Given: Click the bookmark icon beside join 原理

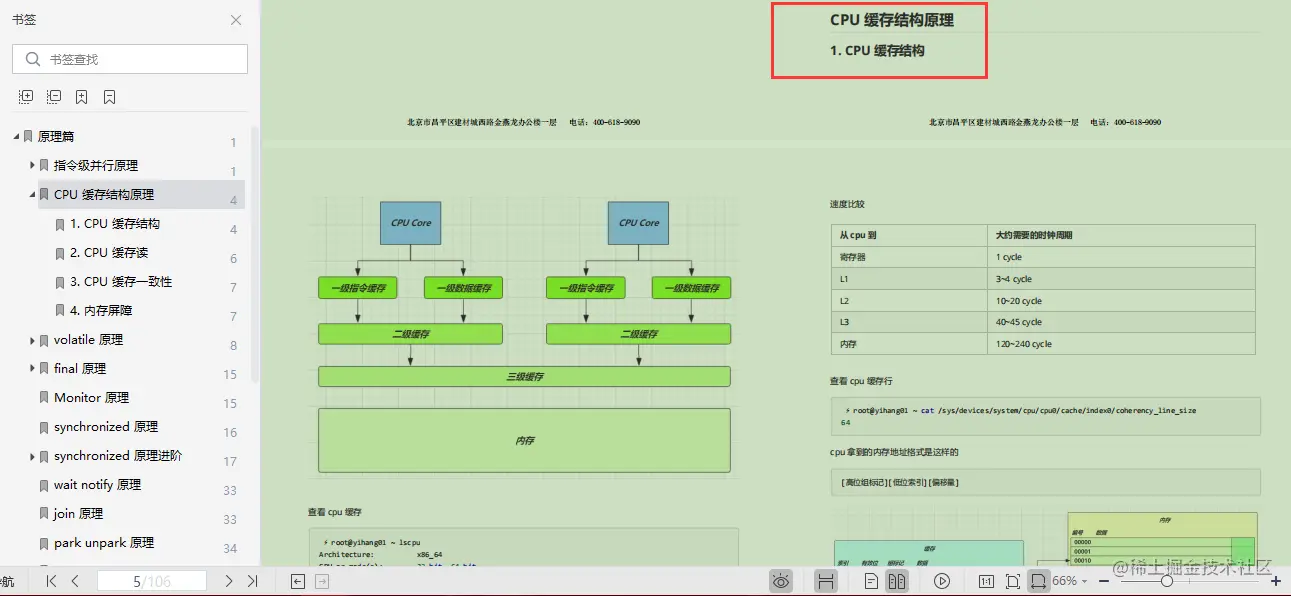Looking at the screenshot, I should click(x=44, y=514).
